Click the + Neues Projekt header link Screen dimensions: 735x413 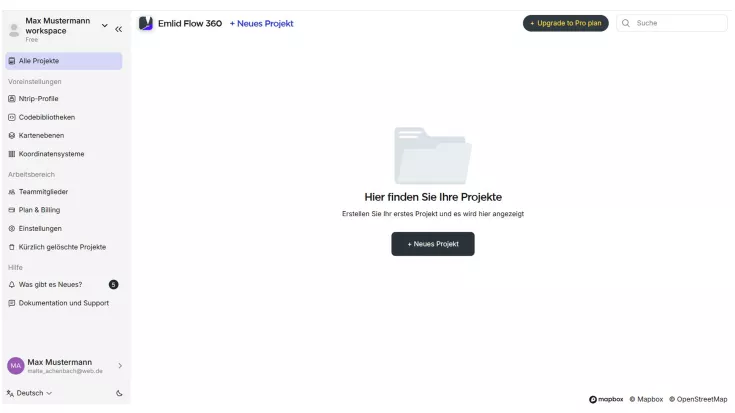pyautogui.click(x=261, y=23)
